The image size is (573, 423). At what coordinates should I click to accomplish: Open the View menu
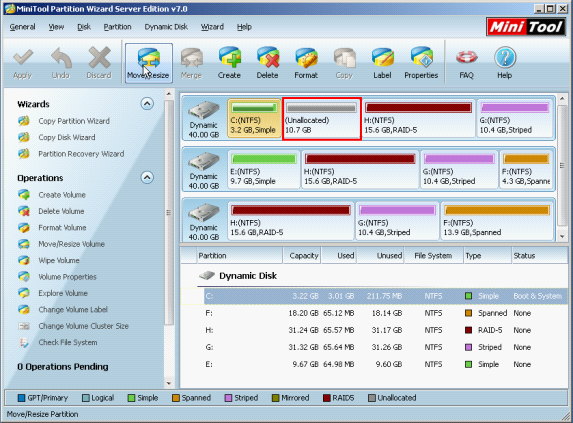56,27
